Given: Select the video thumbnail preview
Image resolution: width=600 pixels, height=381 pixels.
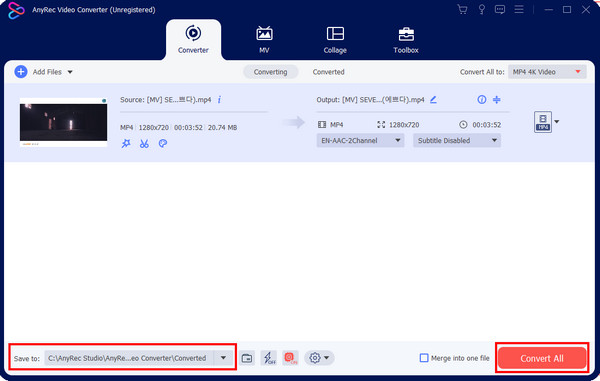Looking at the screenshot, I should pyautogui.click(x=64, y=122).
